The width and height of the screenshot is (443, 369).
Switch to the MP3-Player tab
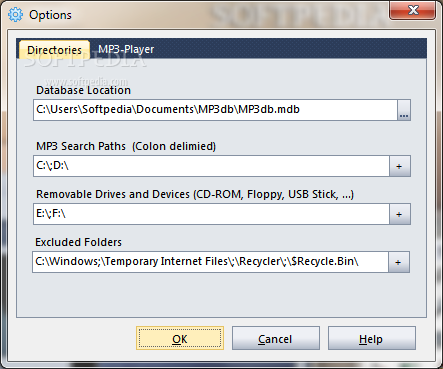click(126, 49)
